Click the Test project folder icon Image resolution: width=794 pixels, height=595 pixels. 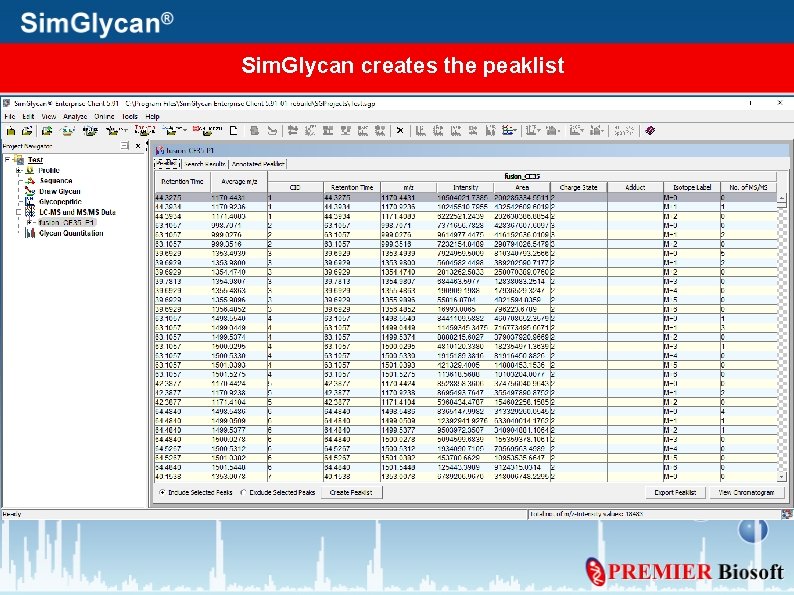20,160
